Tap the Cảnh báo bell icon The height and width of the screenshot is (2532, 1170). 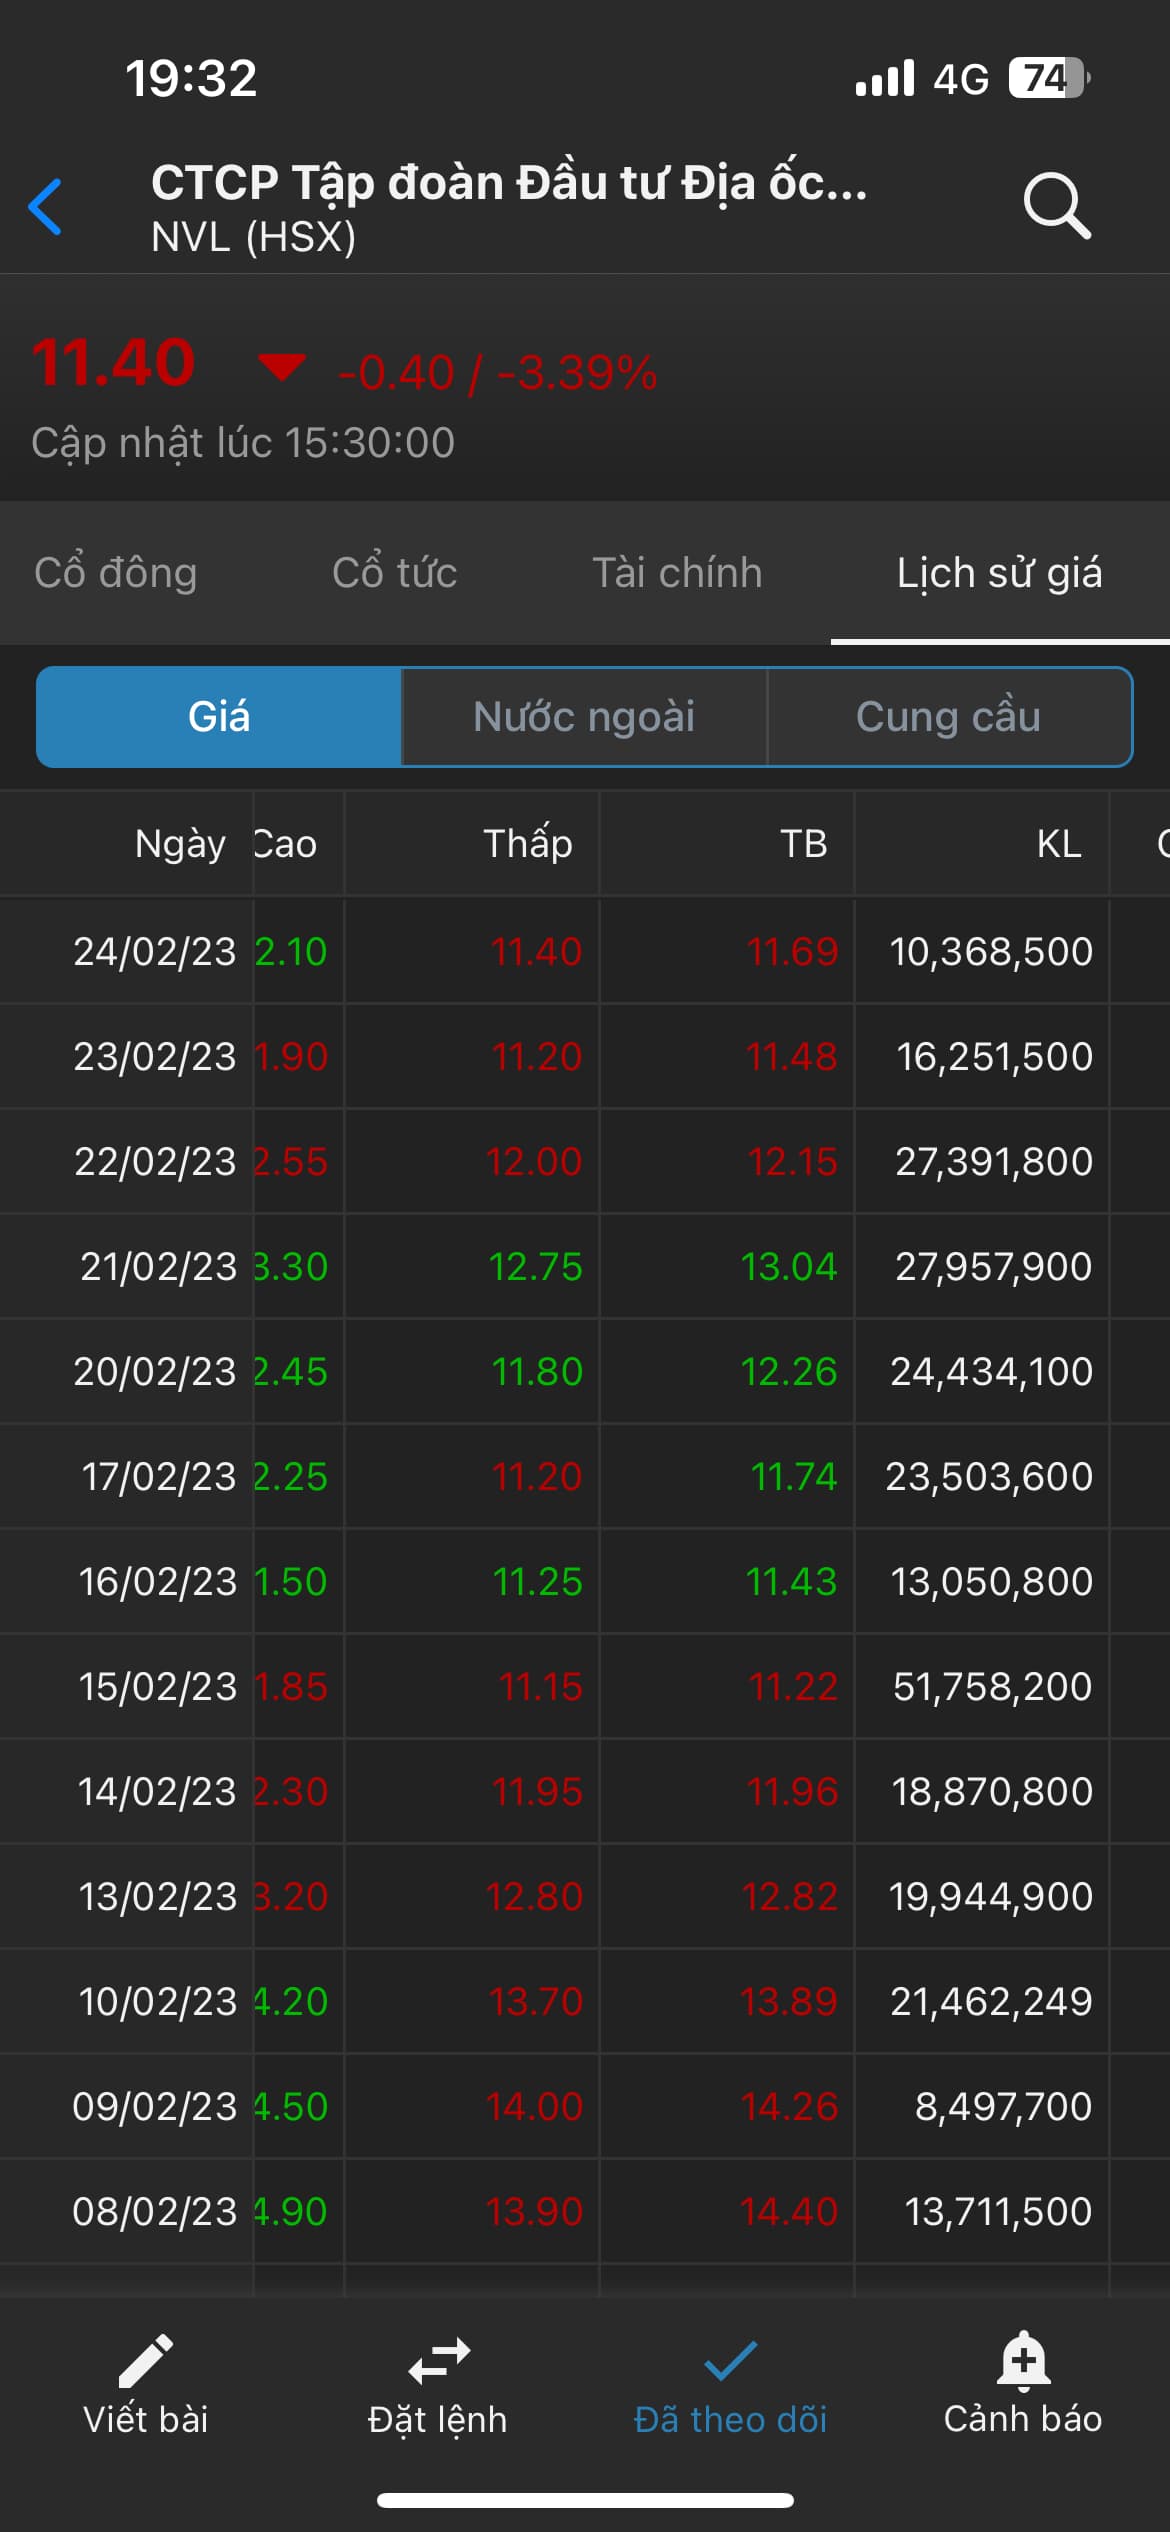1023,2361
